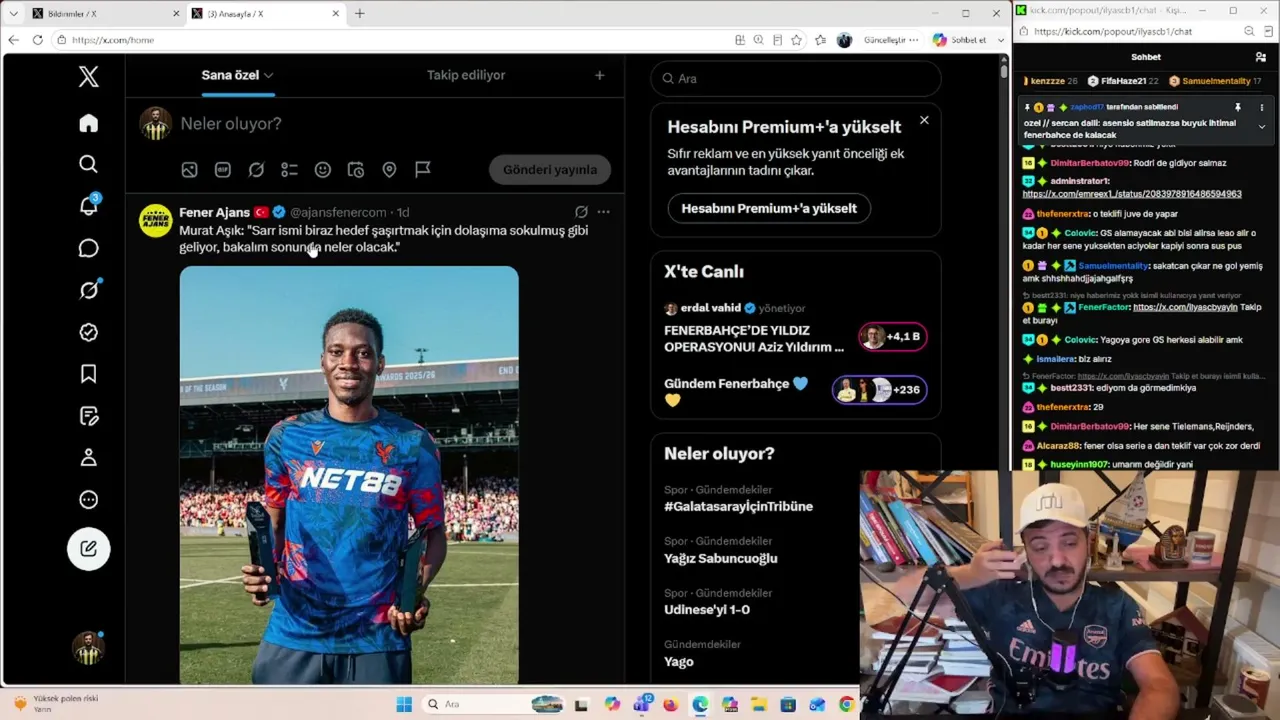This screenshot has width=1280, height=720.
Task: Switch to Bildirimler / X browser tab
Action: [x=104, y=14]
